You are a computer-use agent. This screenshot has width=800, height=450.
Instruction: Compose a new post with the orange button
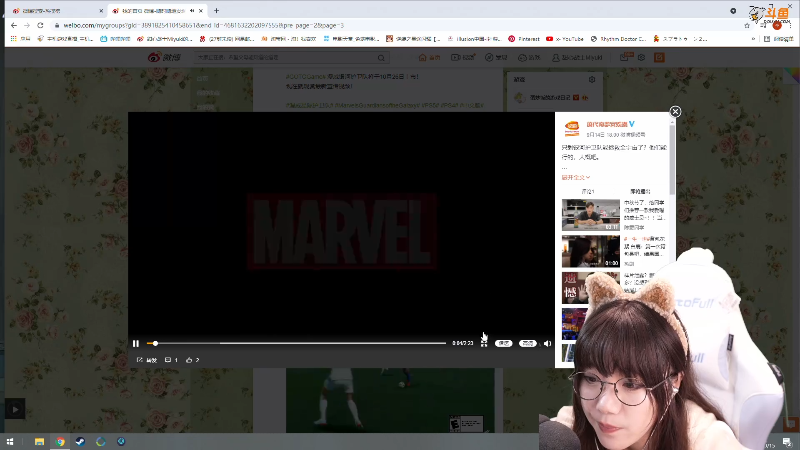(x=659, y=58)
